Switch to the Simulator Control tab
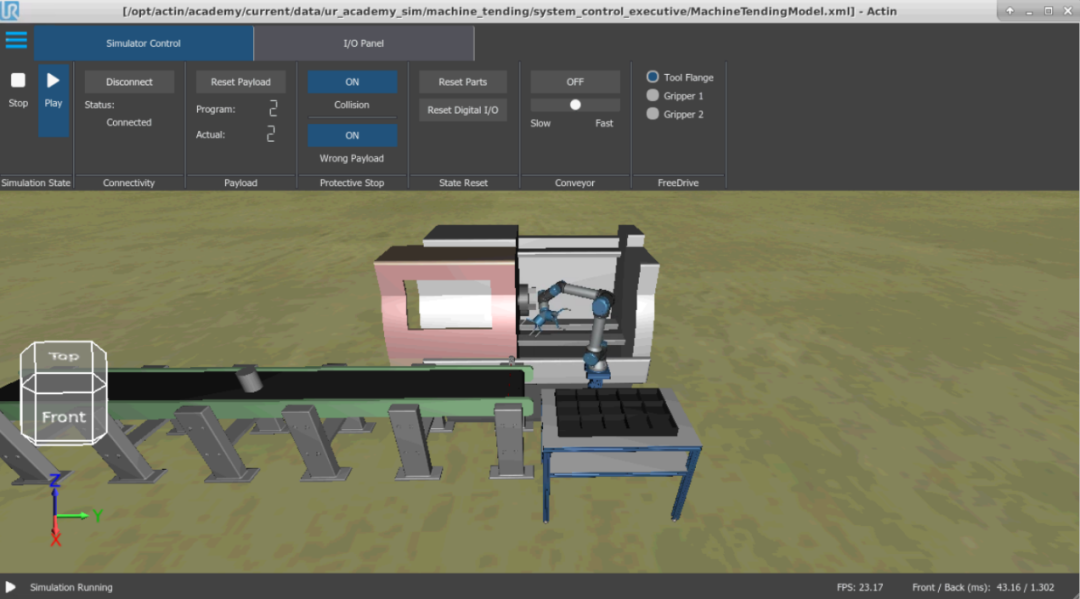This screenshot has height=599, width=1080. tap(143, 43)
